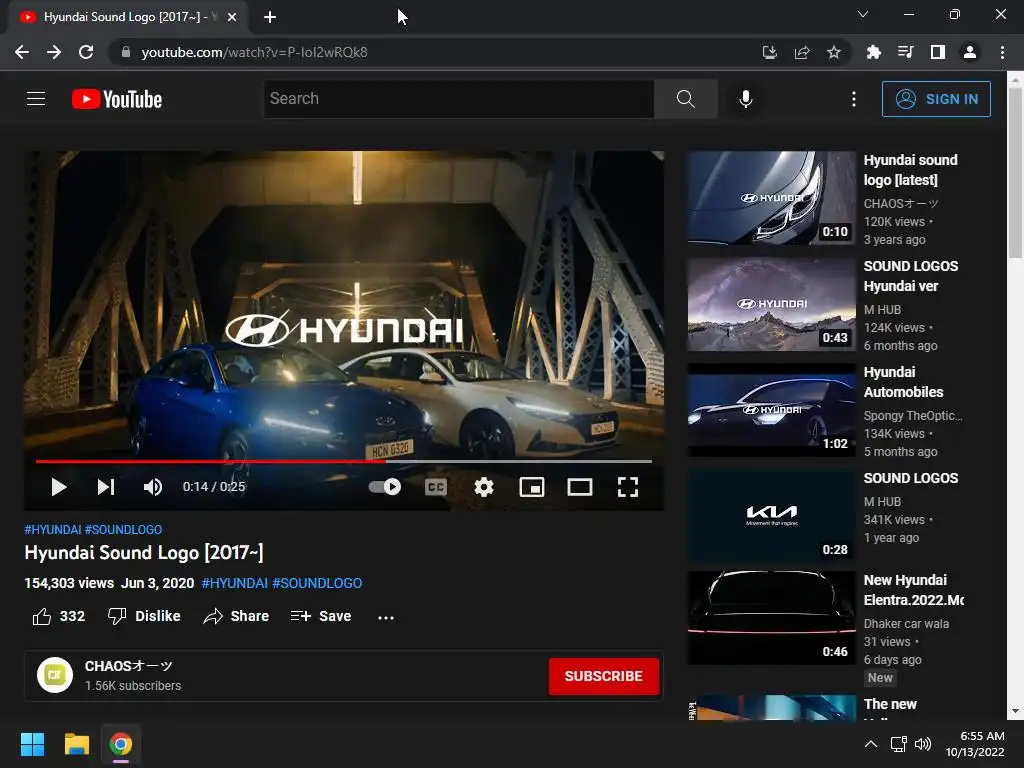
Task: Open tab search chevron dropdown
Action: point(863,14)
